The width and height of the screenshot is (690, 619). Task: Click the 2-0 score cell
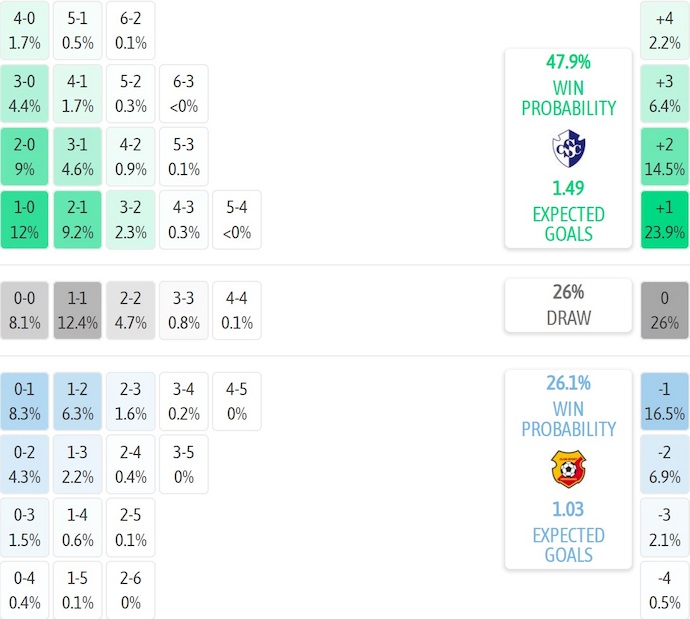point(25,156)
